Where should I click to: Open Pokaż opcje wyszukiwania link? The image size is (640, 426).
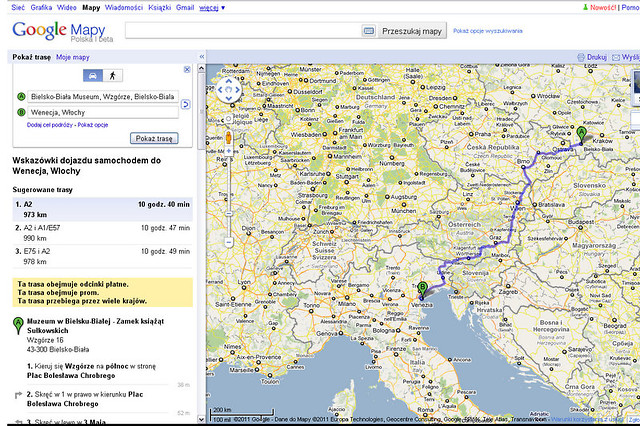pyautogui.click(x=488, y=31)
